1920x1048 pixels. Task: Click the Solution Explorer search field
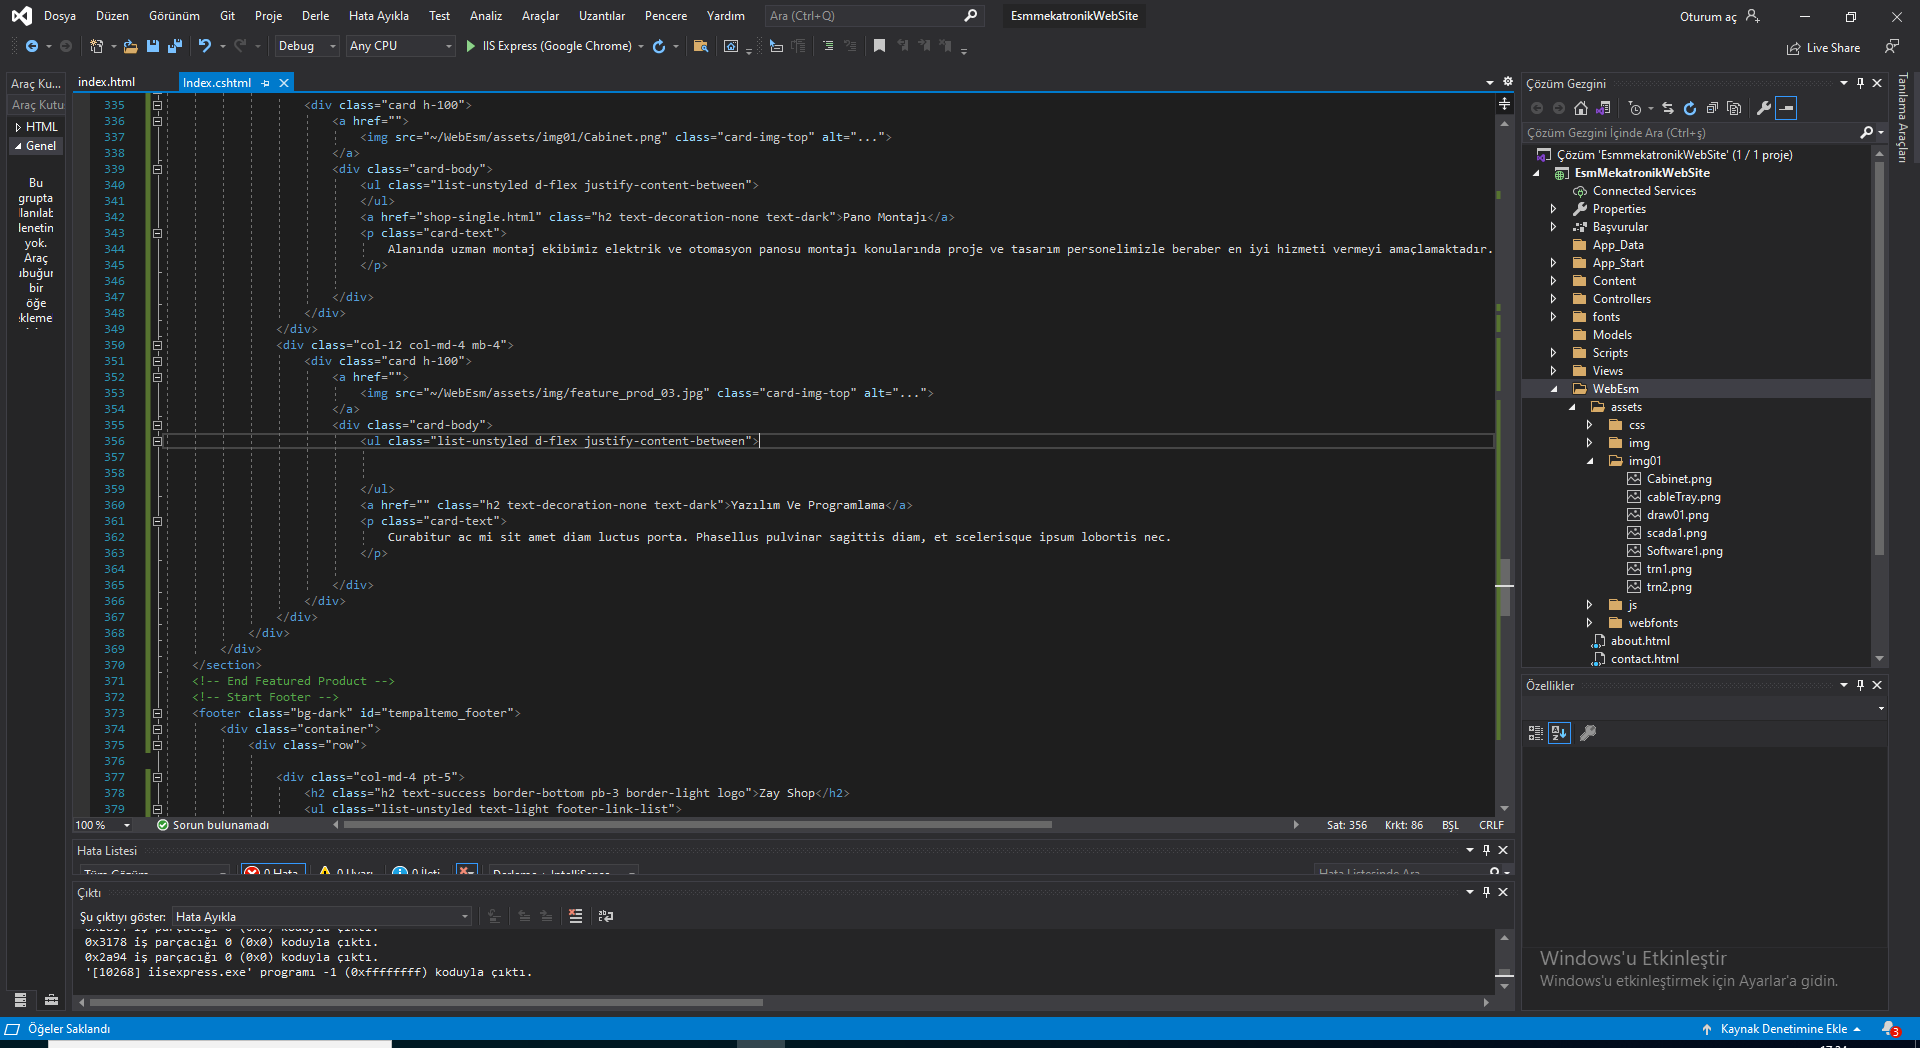pyautogui.click(x=1690, y=133)
